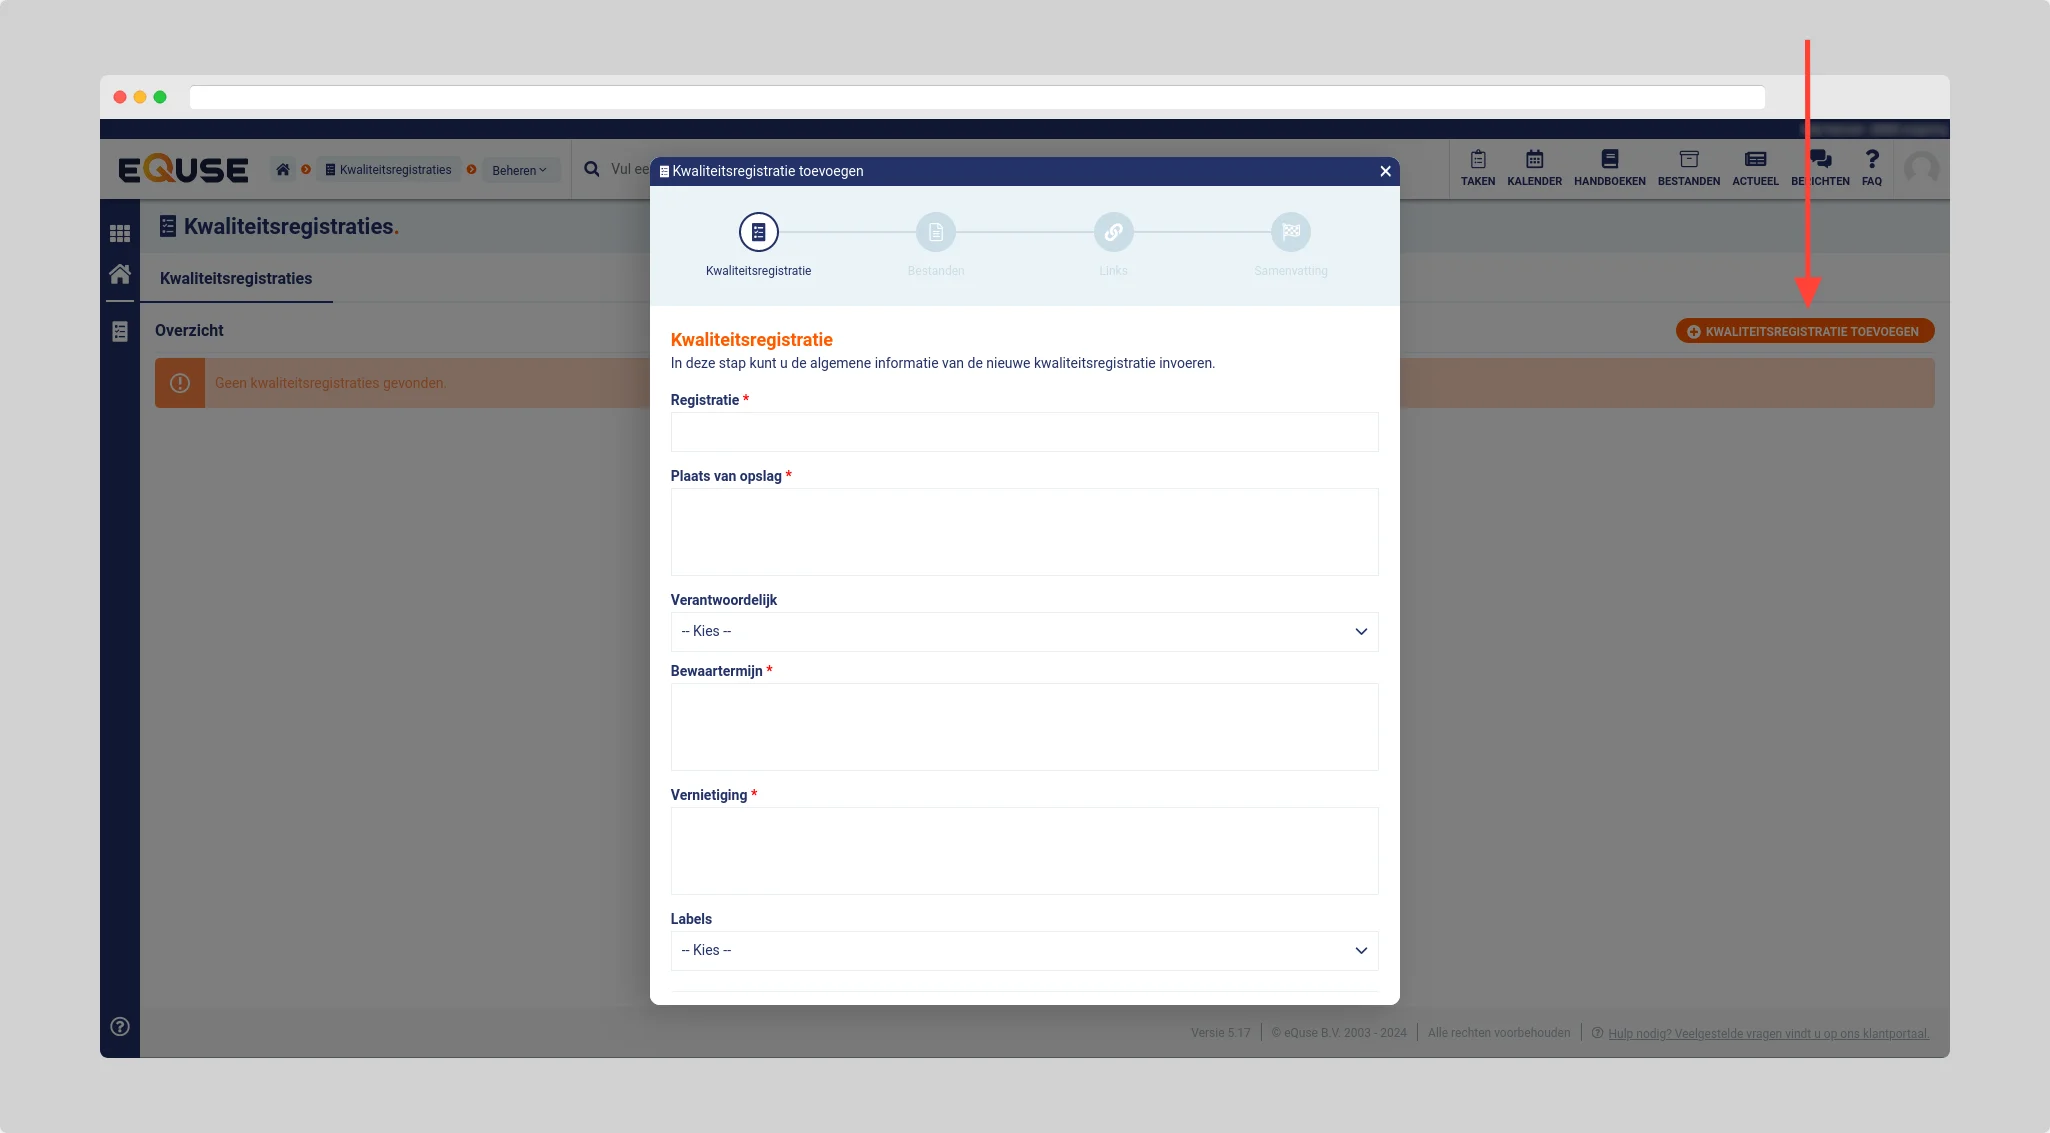The image size is (2050, 1133).
Task: Click the help circle icon in sidebar
Action: point(120,1026)
